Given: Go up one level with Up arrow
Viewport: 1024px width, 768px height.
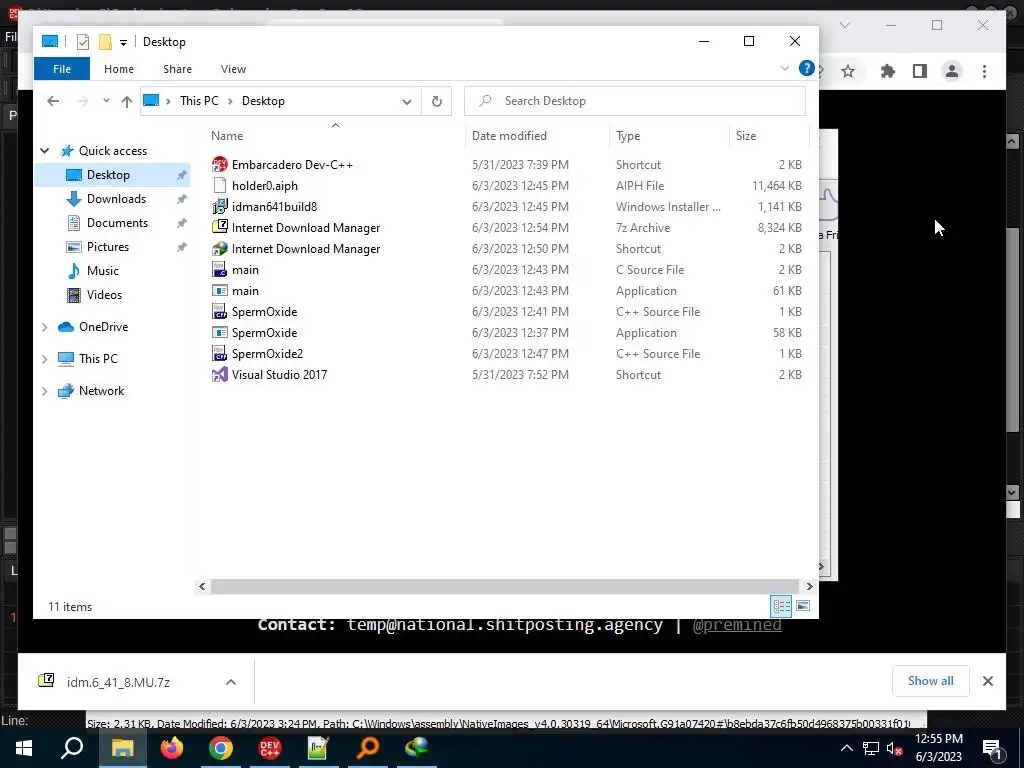Looking at the screenshot, I should (127, 101).
